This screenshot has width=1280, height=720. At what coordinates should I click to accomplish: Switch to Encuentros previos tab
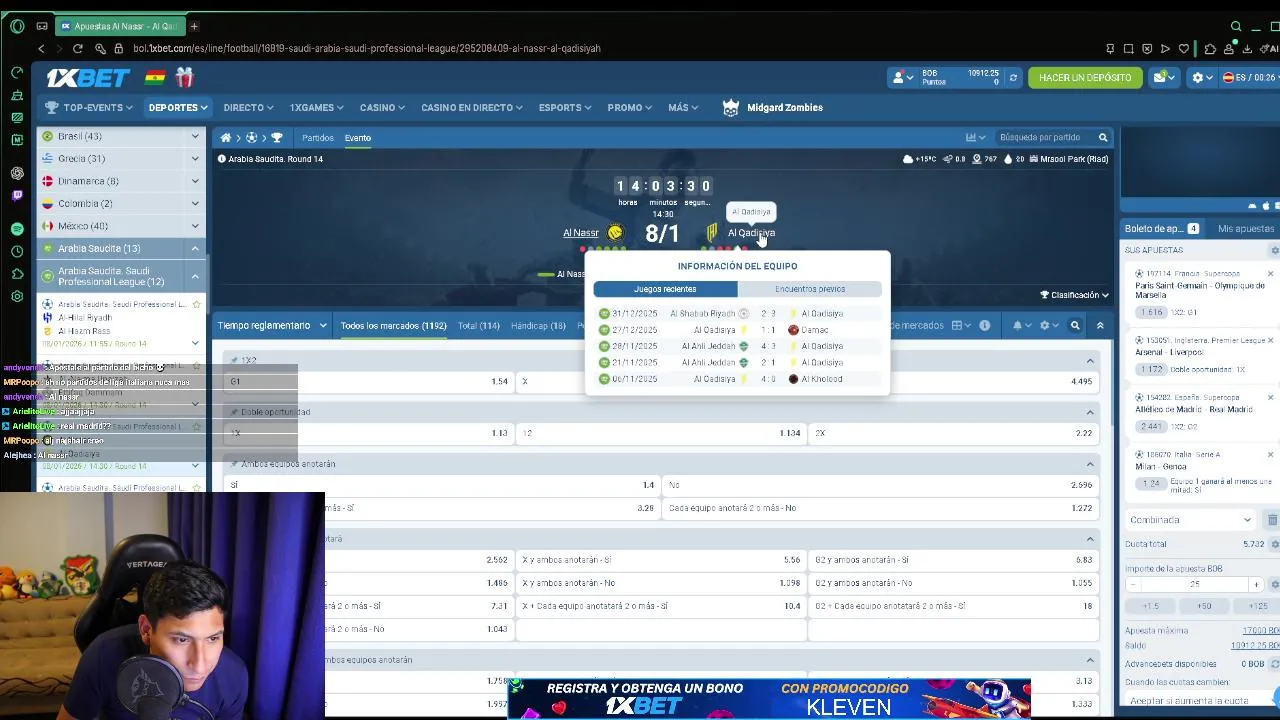click(x=810, y=289)
